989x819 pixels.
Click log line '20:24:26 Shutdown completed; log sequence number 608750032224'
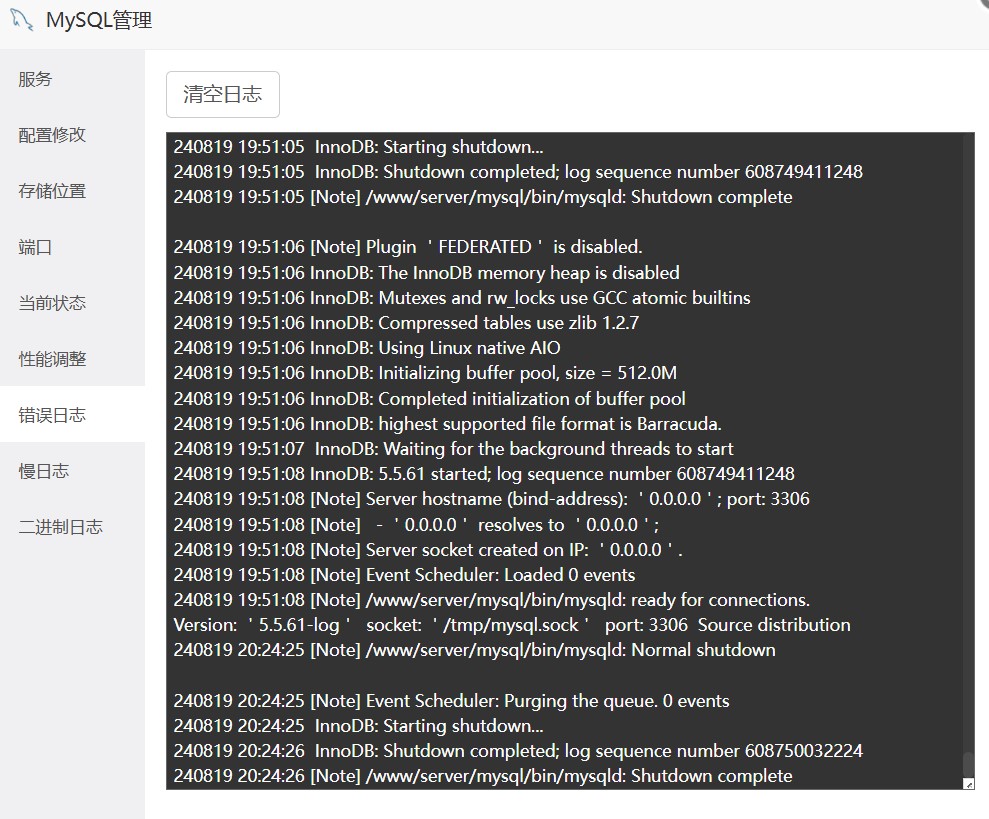click(x=518, y=751)
